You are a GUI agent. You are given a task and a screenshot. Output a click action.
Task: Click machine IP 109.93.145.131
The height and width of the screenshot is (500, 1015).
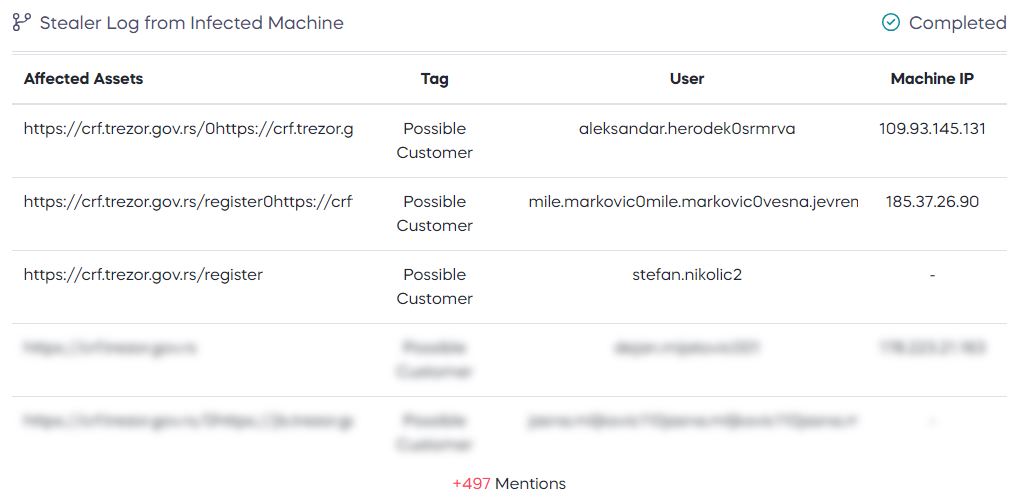coord(932,129)
